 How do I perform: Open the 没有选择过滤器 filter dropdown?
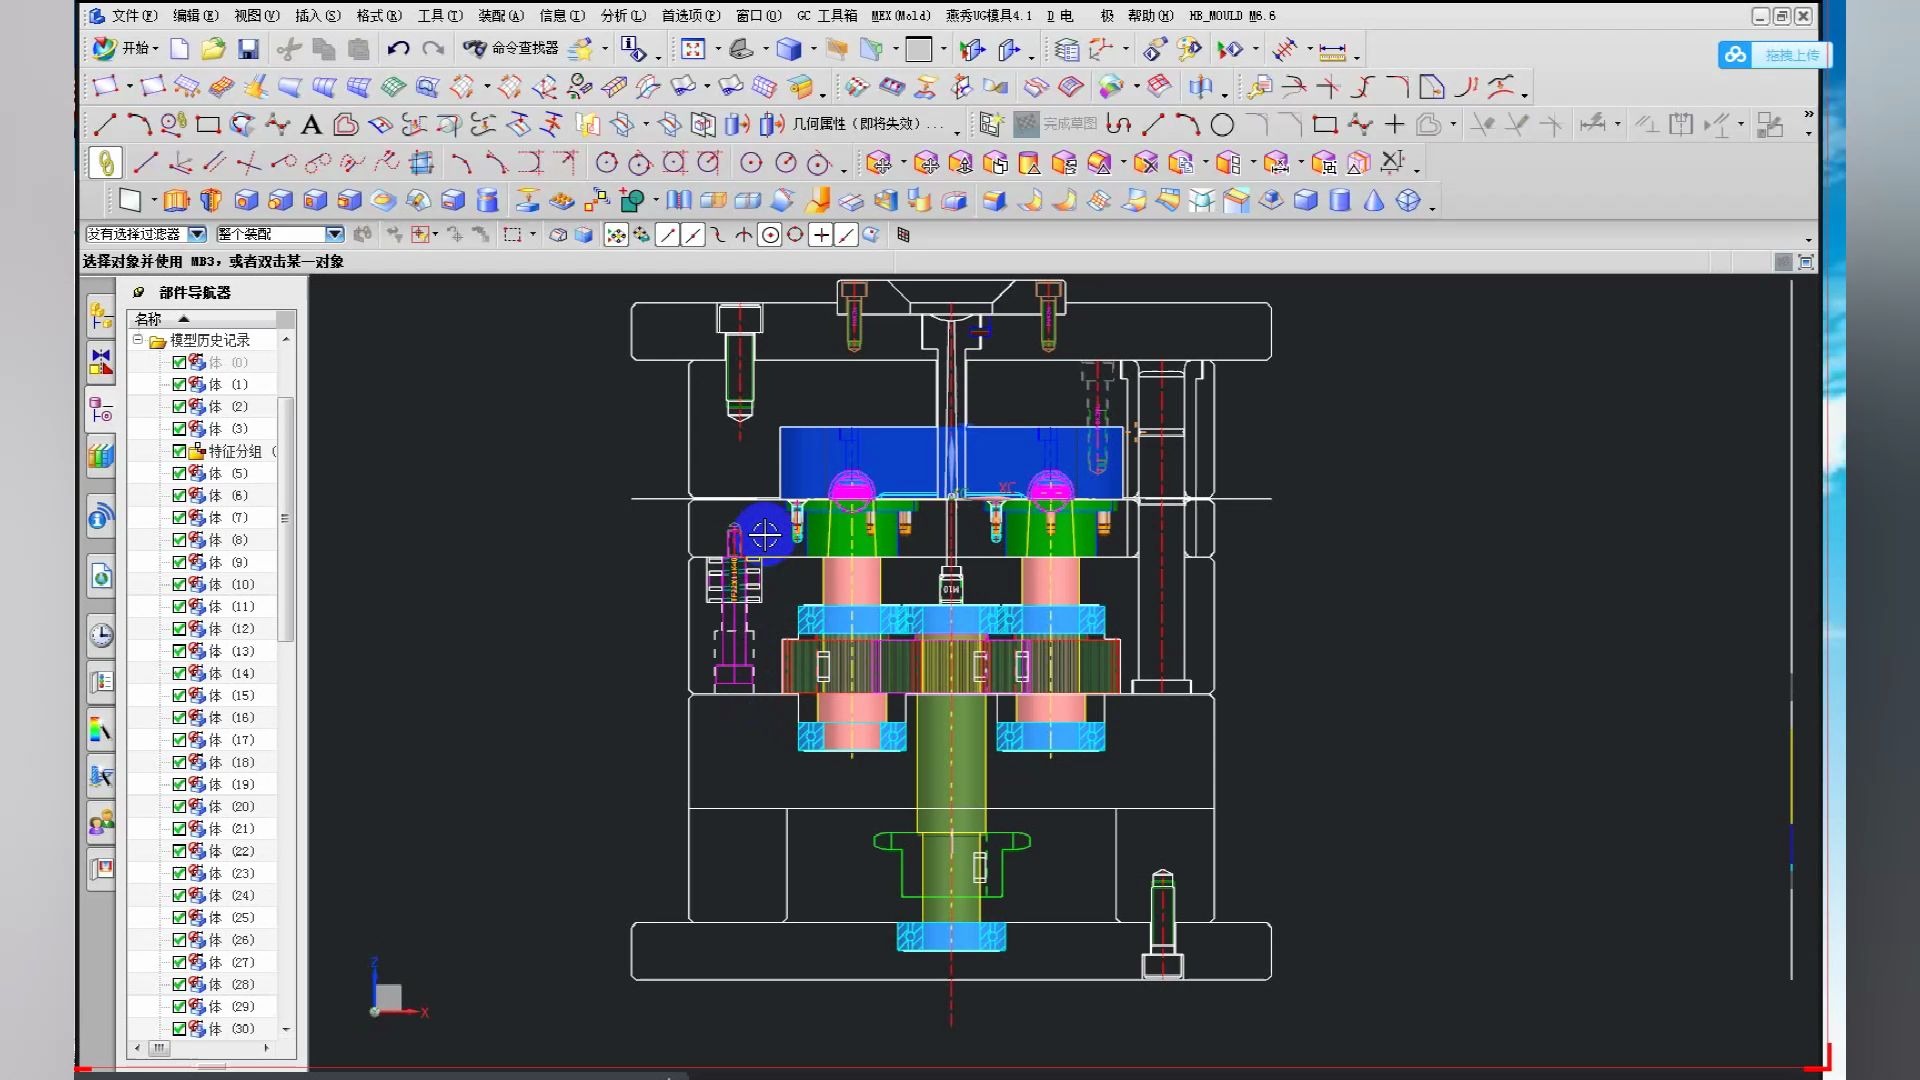(197, 234)
